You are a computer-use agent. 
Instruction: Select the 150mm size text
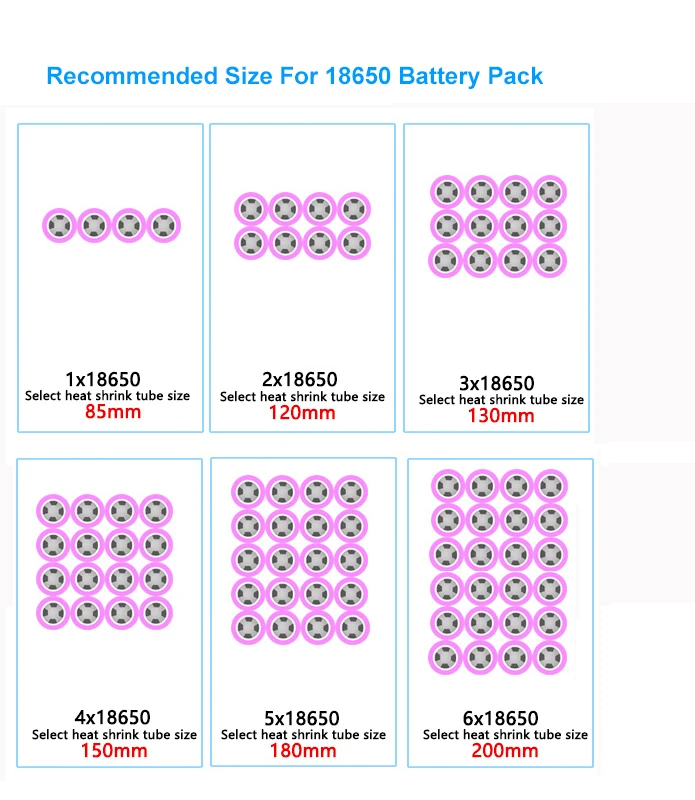click(114, 751)
